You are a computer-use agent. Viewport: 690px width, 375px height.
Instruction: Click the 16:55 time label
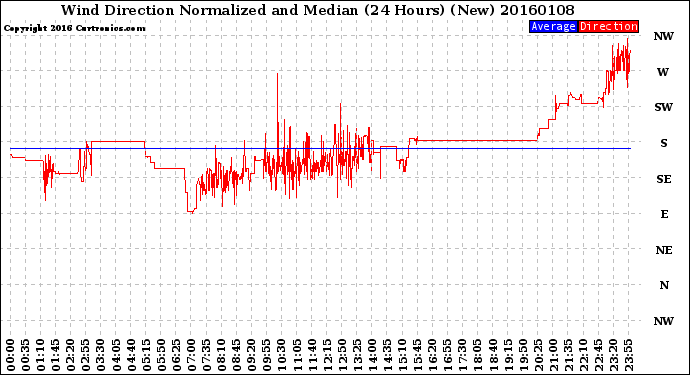coord(447,355)
